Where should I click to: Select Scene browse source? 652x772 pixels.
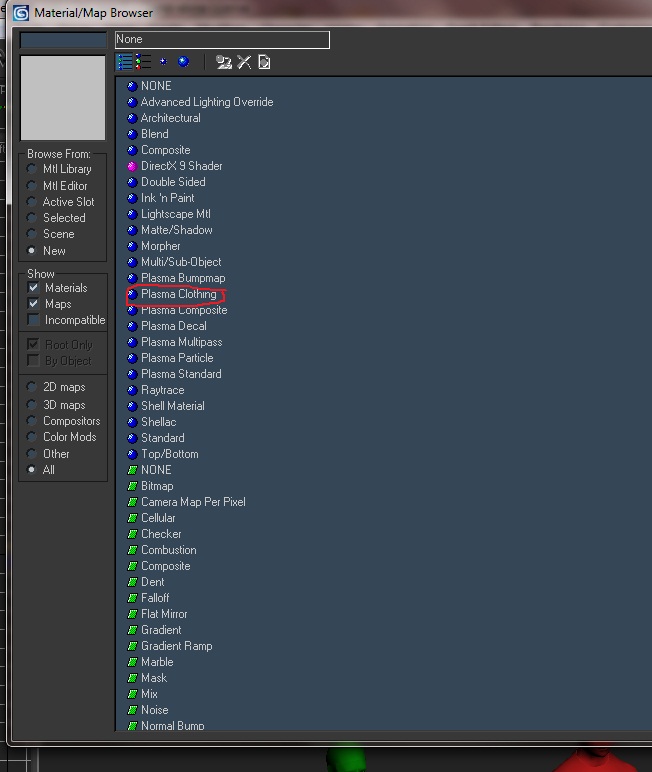[32, 234]
